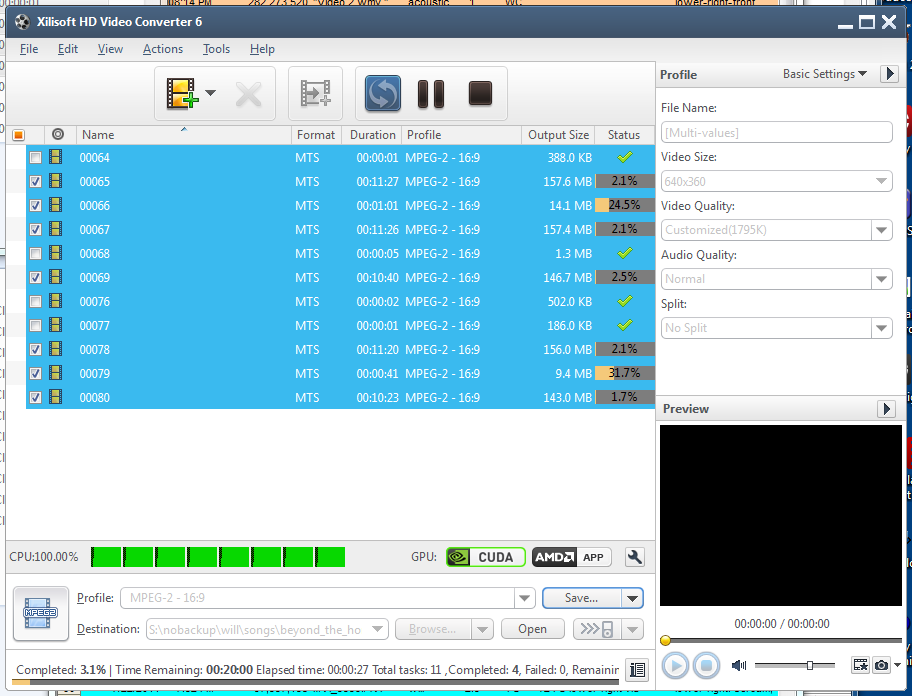
Task: Uncheck the box for file 00079
Action: (x=35, y=373)
